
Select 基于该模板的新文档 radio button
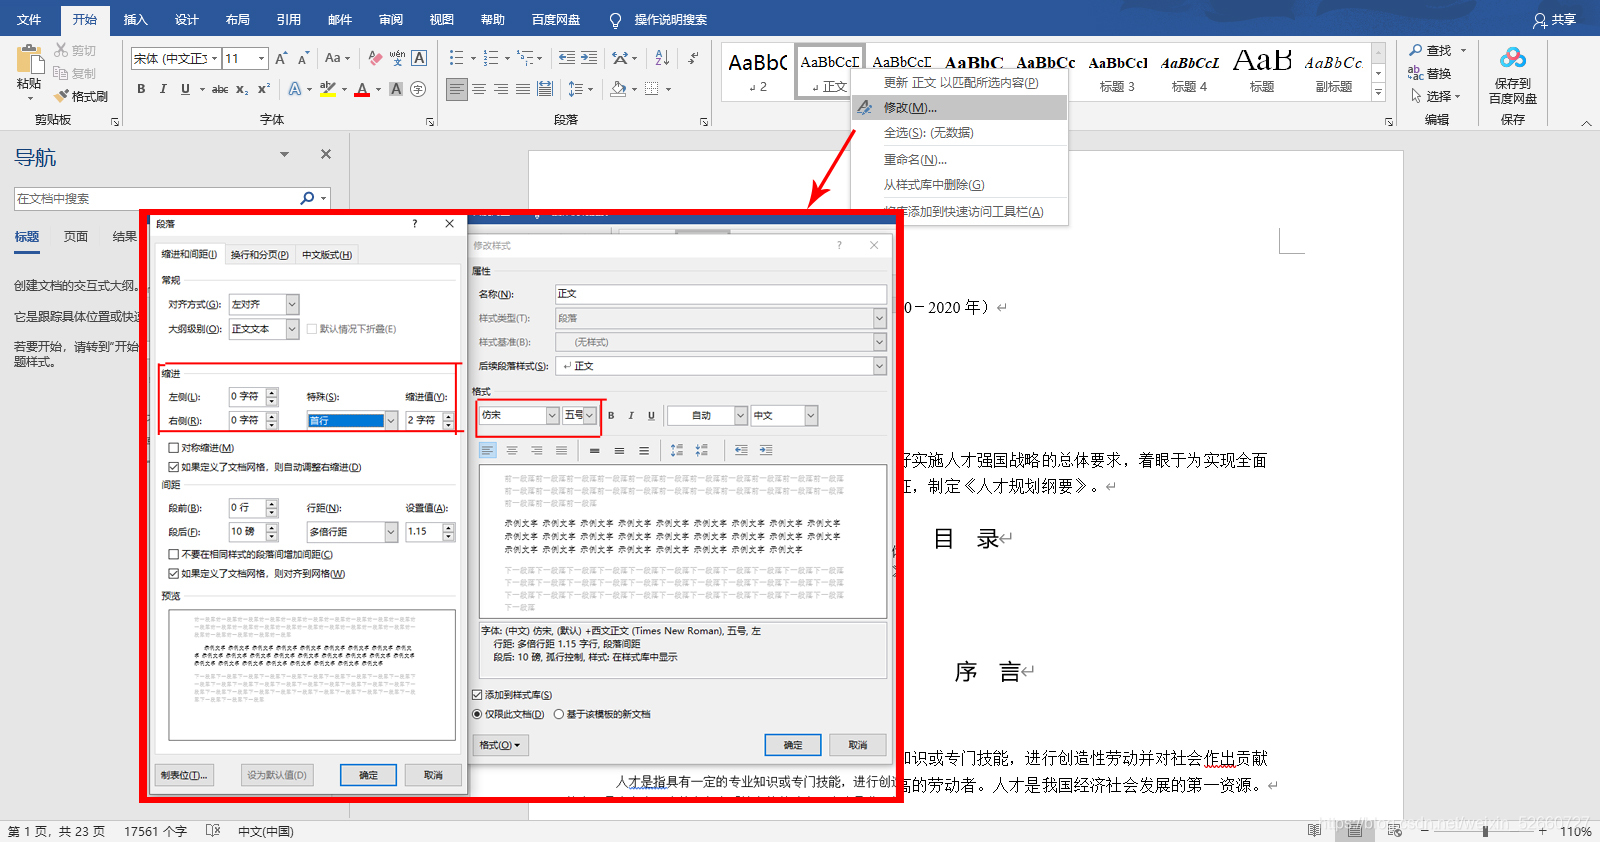[559, 714]
